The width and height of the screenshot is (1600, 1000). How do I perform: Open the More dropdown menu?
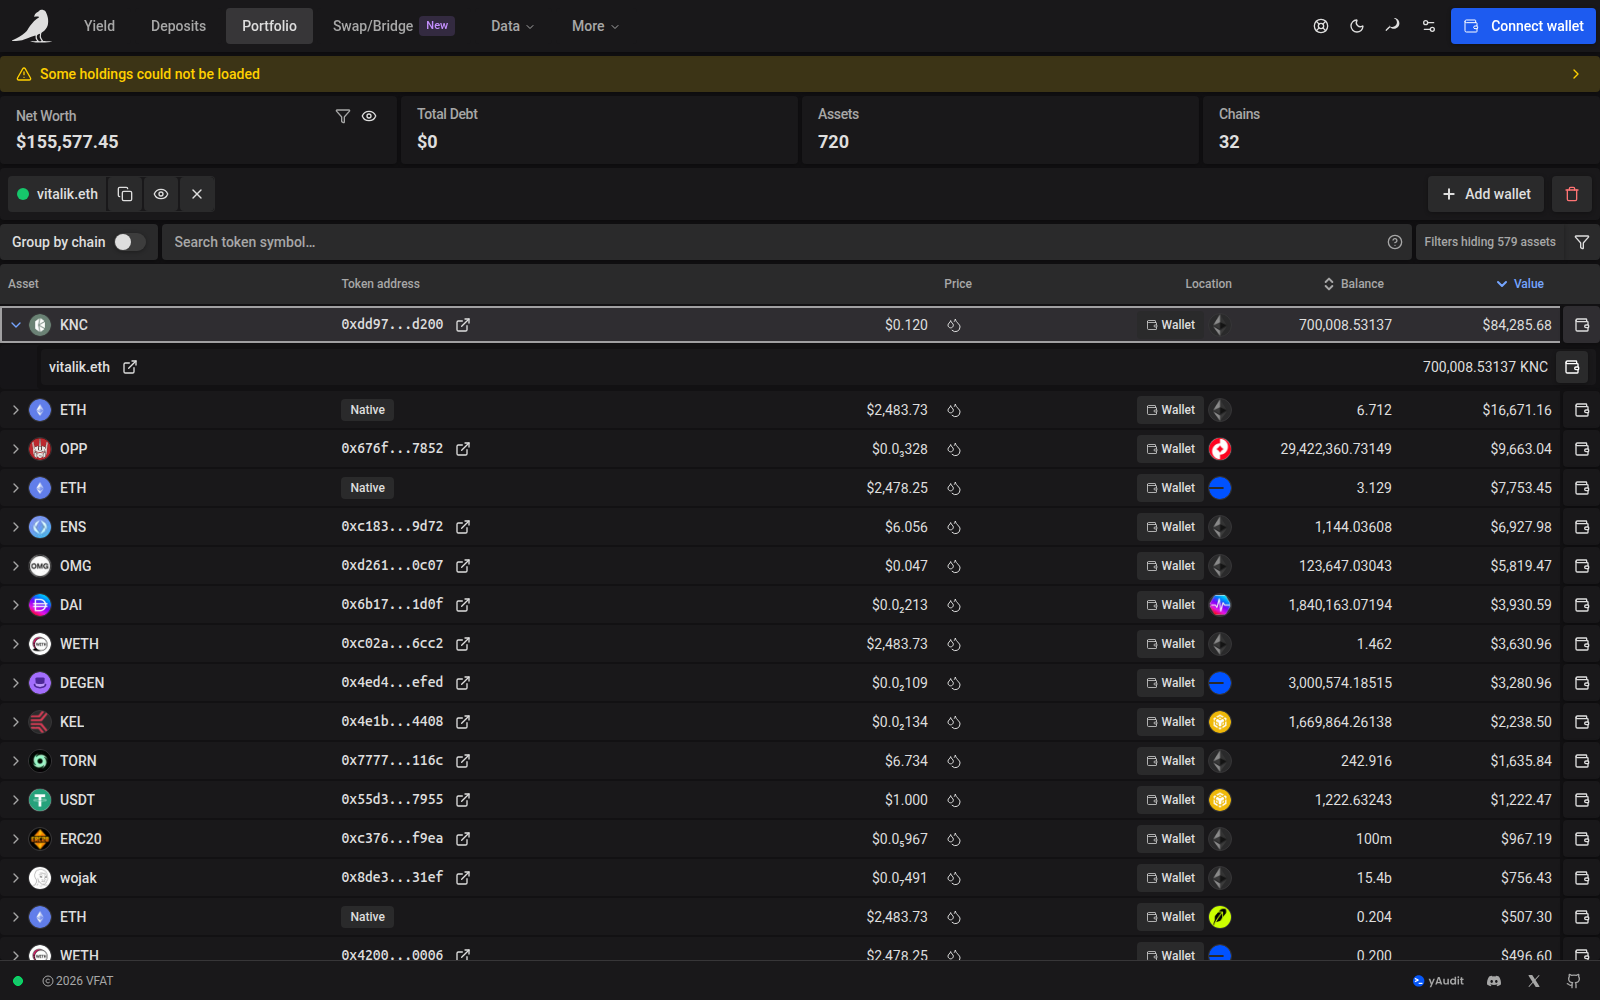point(595,26)
